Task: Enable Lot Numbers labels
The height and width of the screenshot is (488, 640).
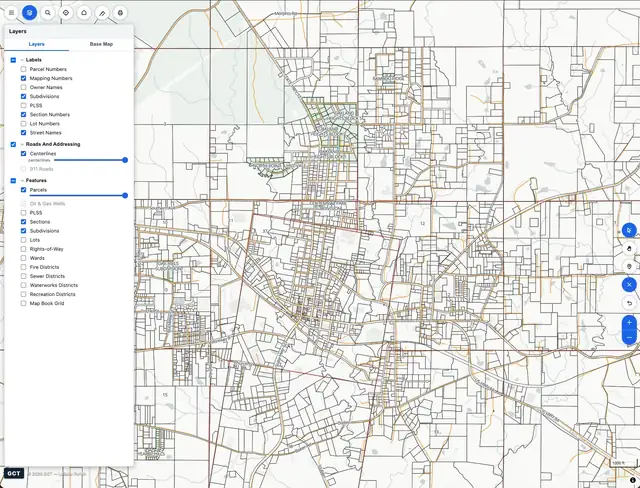Action: (x=23, y=124)
